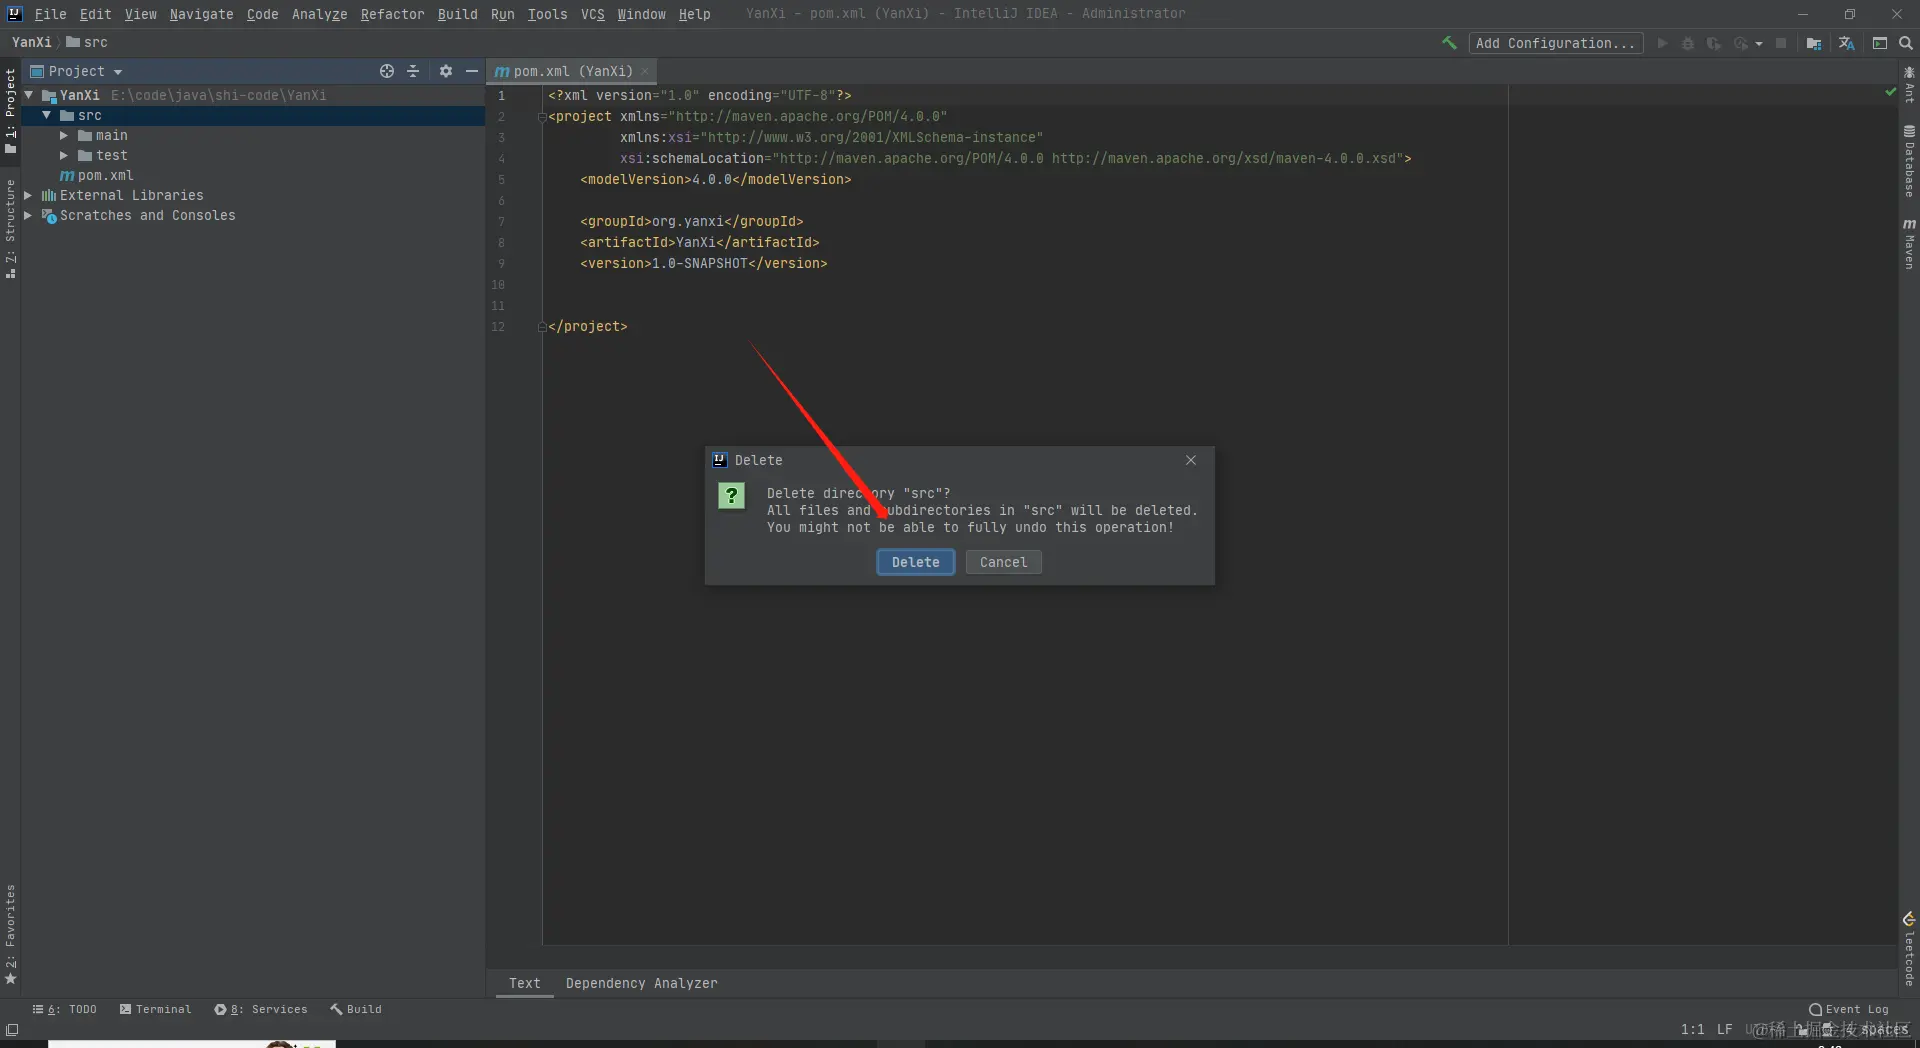Fold the project tag at line 2
The width and height of the screenshot is (1920, 1048).
point(542,117)
